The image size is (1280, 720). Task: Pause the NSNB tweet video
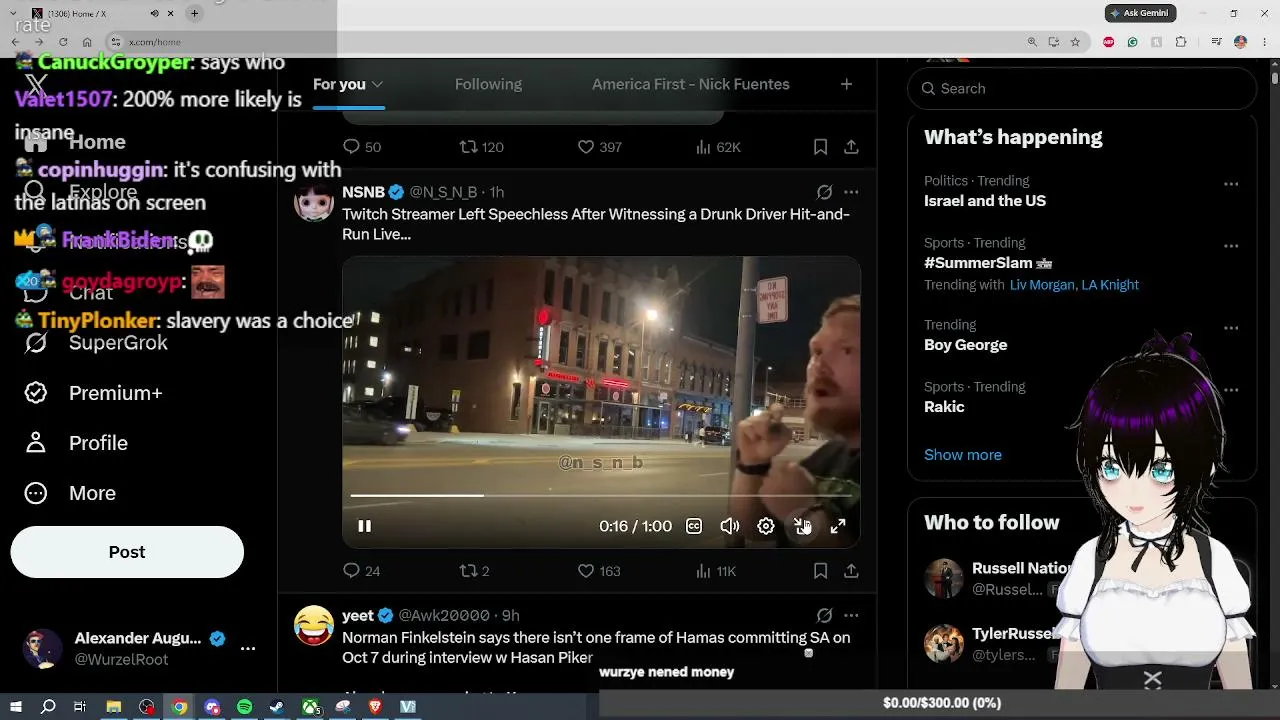click(364, 526)
